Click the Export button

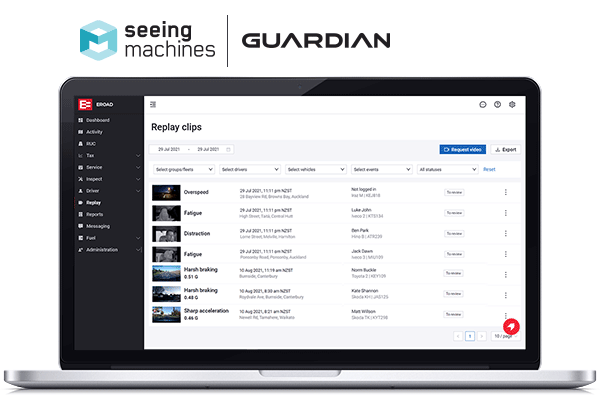click(x=505, y=149)
